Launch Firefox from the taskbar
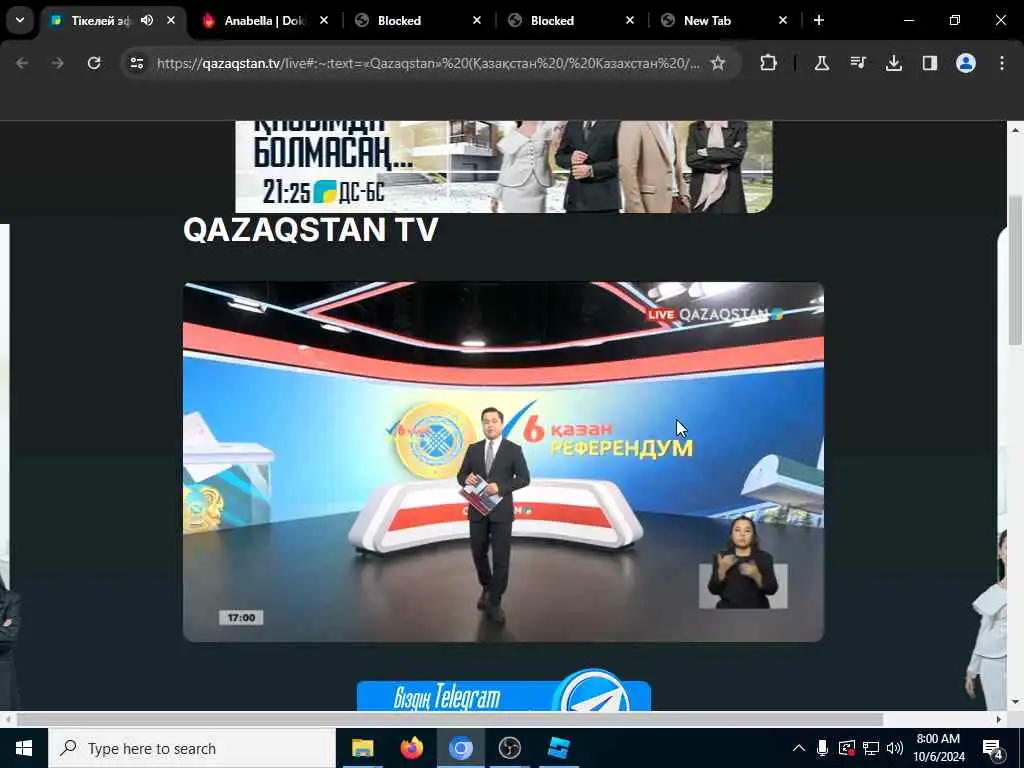The height and width of the screenshot is (768, 1024). 411,748
